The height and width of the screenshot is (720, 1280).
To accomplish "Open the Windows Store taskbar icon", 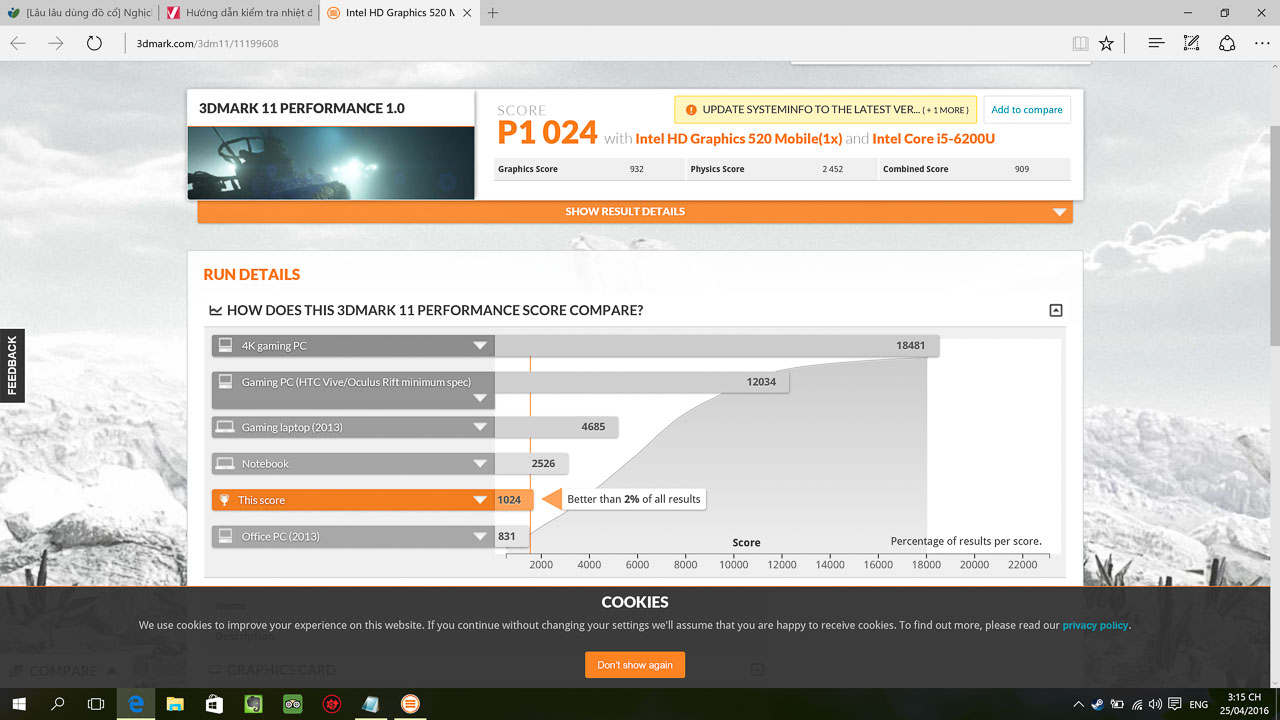I will point(214,704).
